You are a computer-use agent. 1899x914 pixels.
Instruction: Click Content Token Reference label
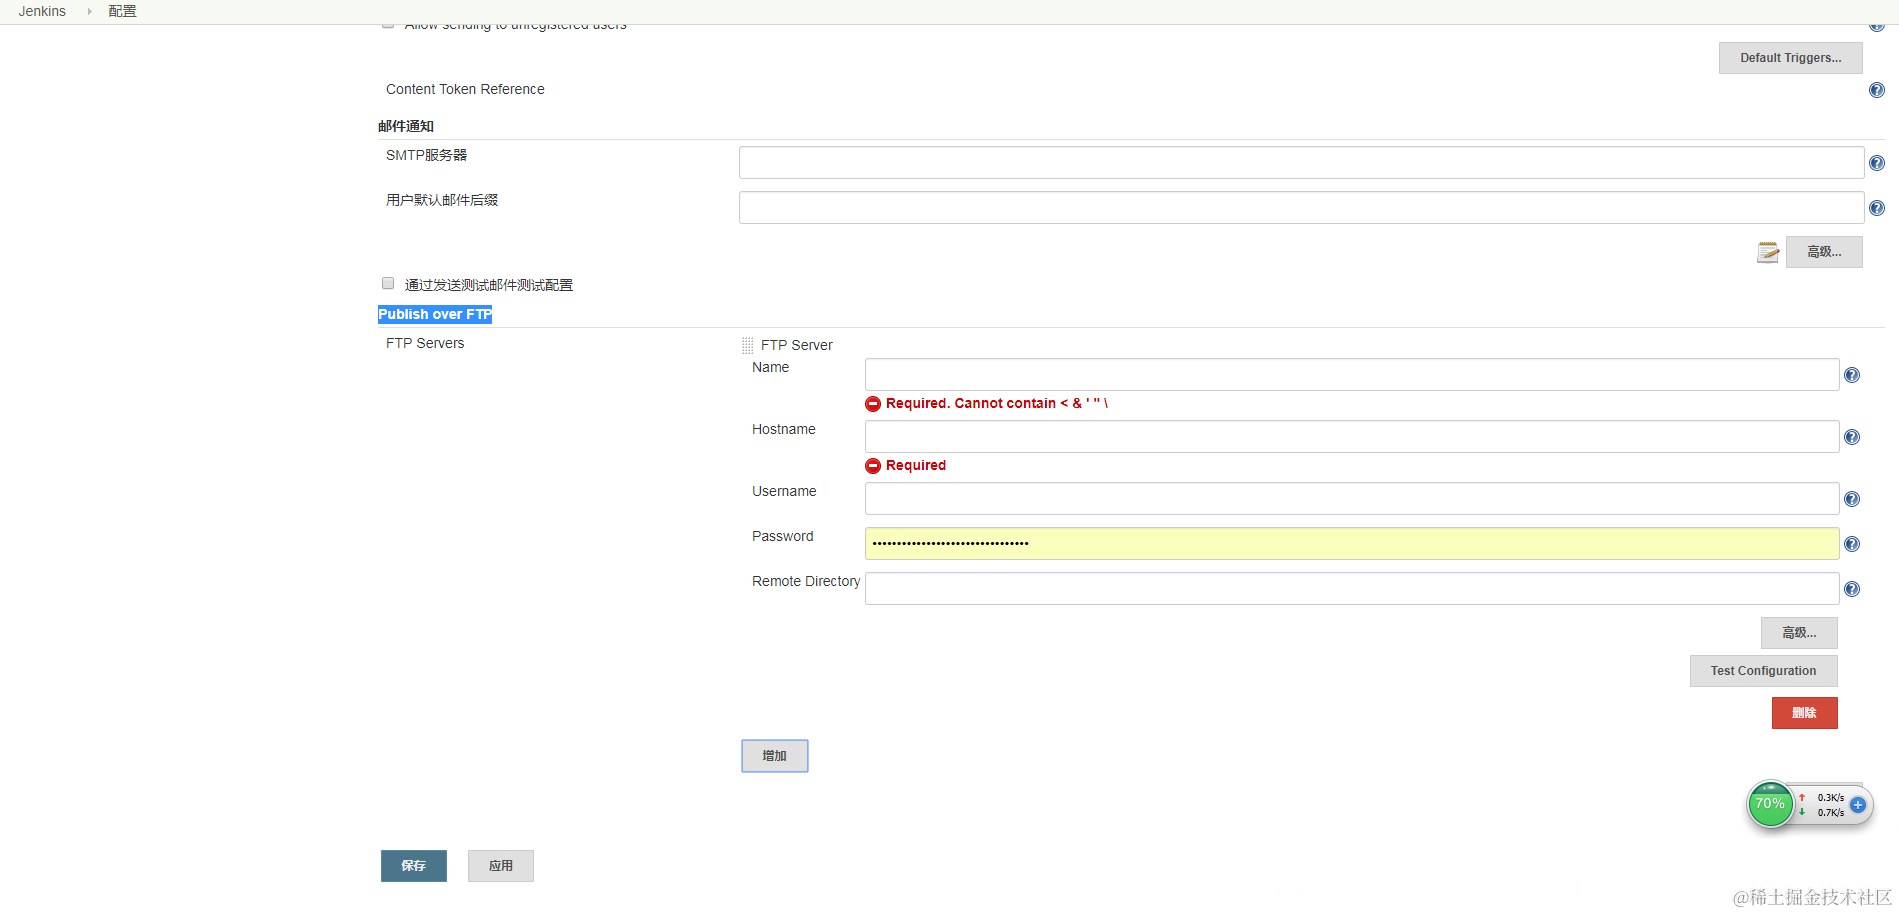(465, 89)
